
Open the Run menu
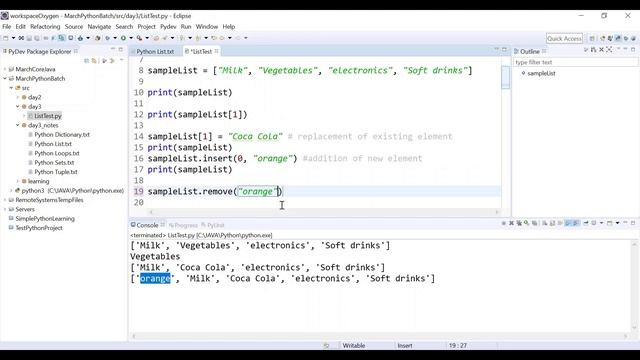pyautogui.click(x=186, y=27)
